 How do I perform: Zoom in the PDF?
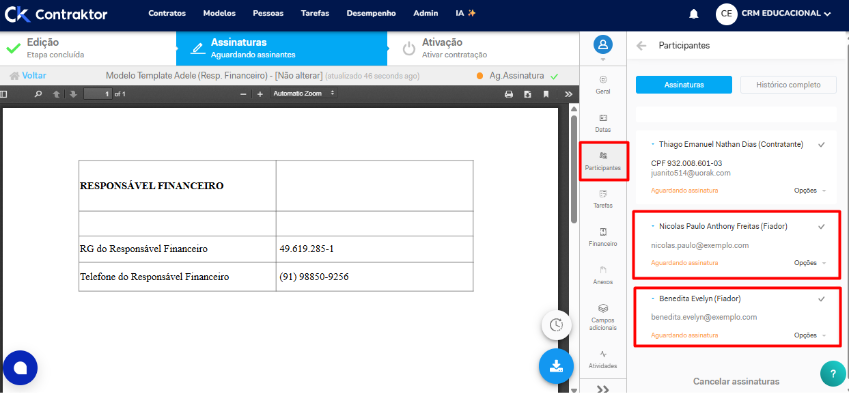click(x=260, y=94)
